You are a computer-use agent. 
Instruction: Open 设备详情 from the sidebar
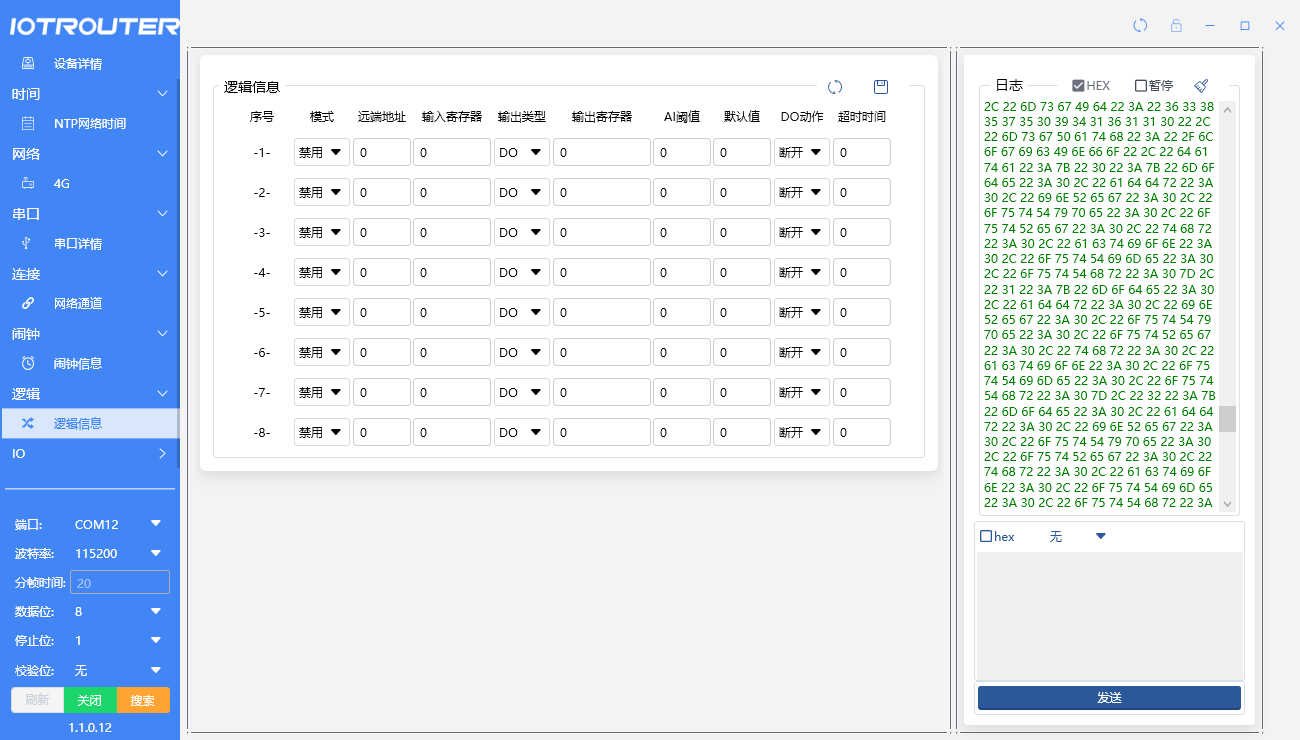[78, 64]
